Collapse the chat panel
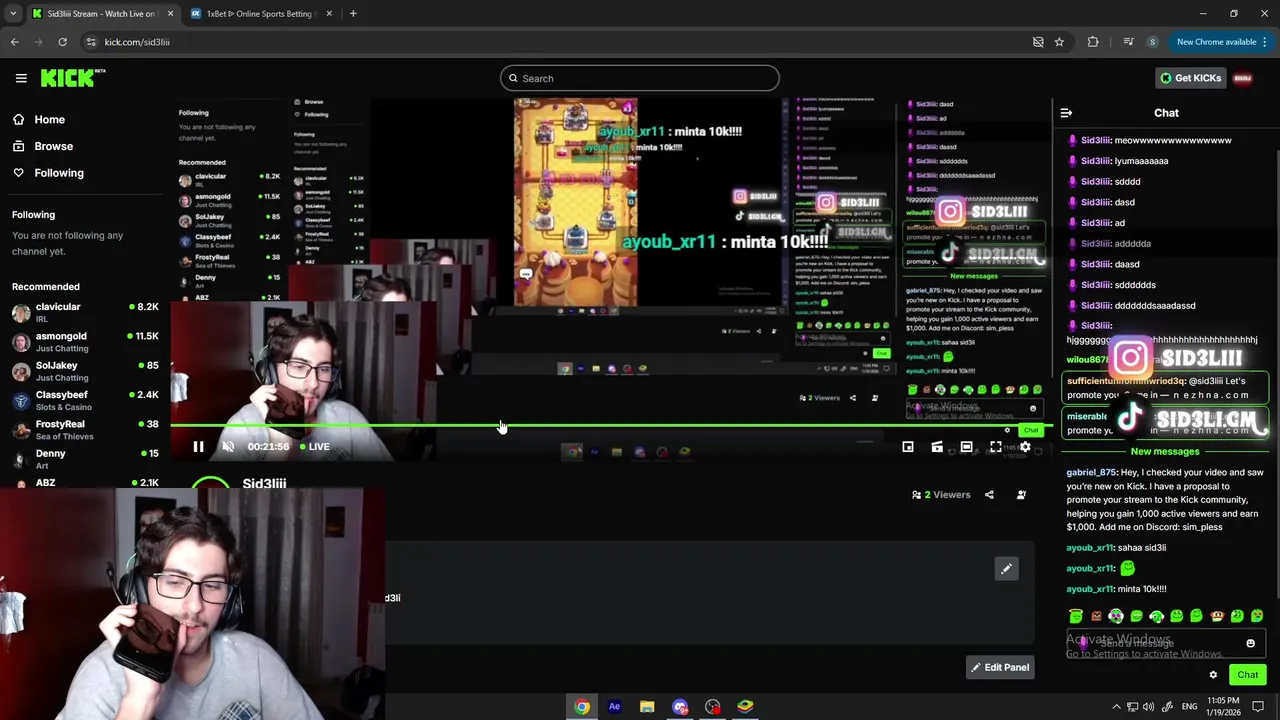The width and height of the screenshot is (1280, 720). pyautogui.click(x=1066, y=113)
